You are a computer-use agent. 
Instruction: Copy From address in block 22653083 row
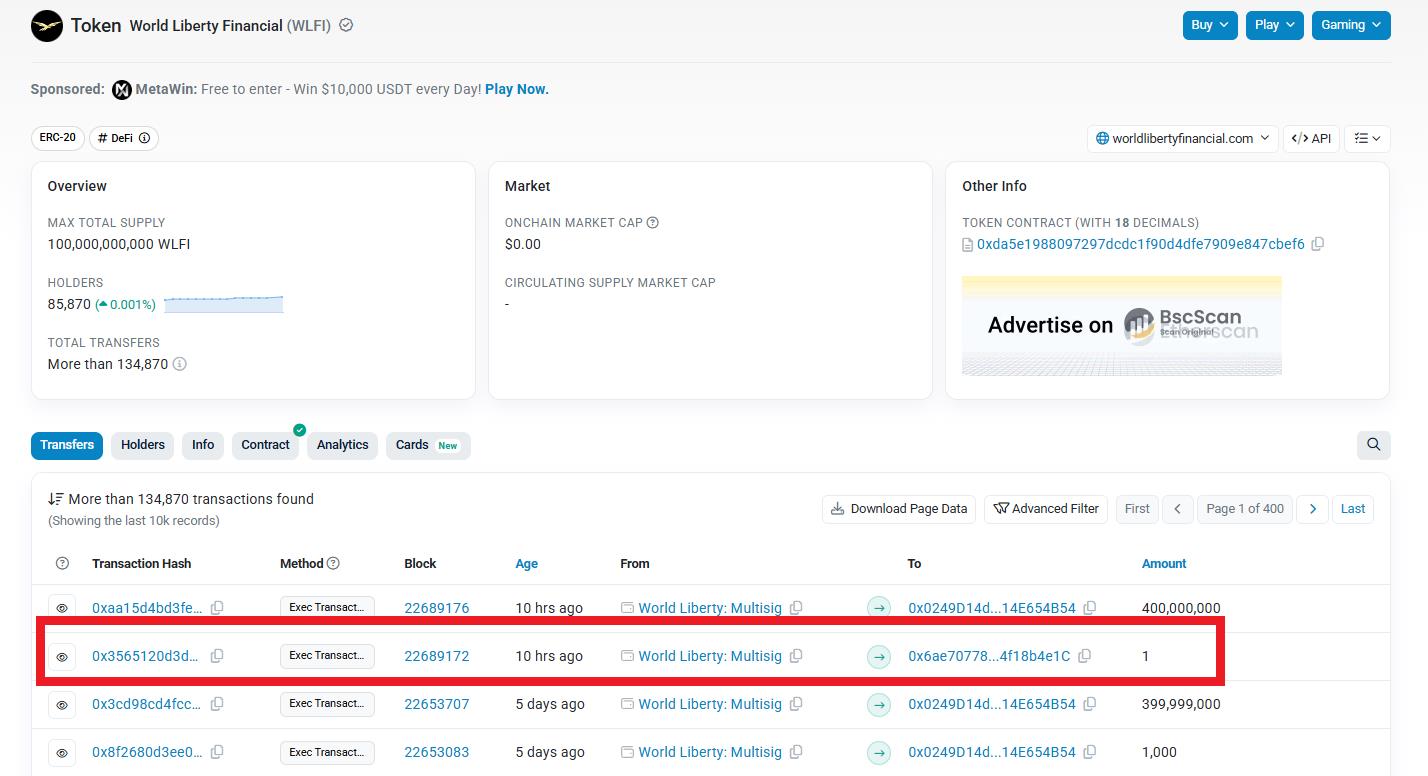796,752
